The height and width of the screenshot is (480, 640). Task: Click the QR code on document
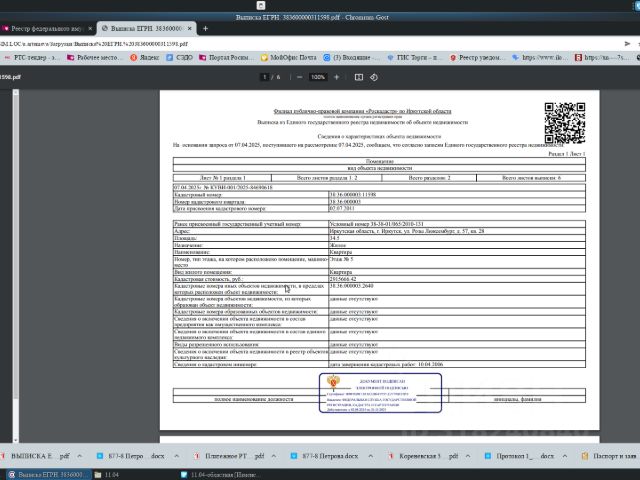[564, 123]
